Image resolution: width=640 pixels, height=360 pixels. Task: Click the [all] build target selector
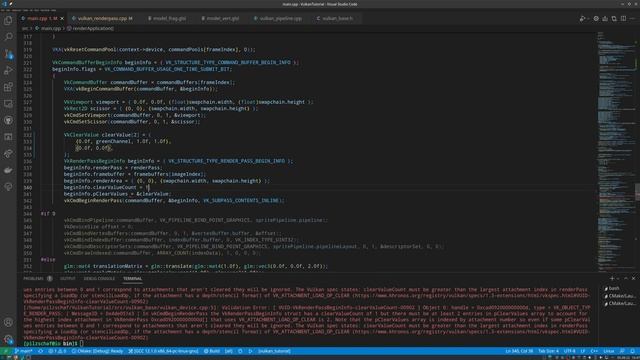click(x=229, y=351)
